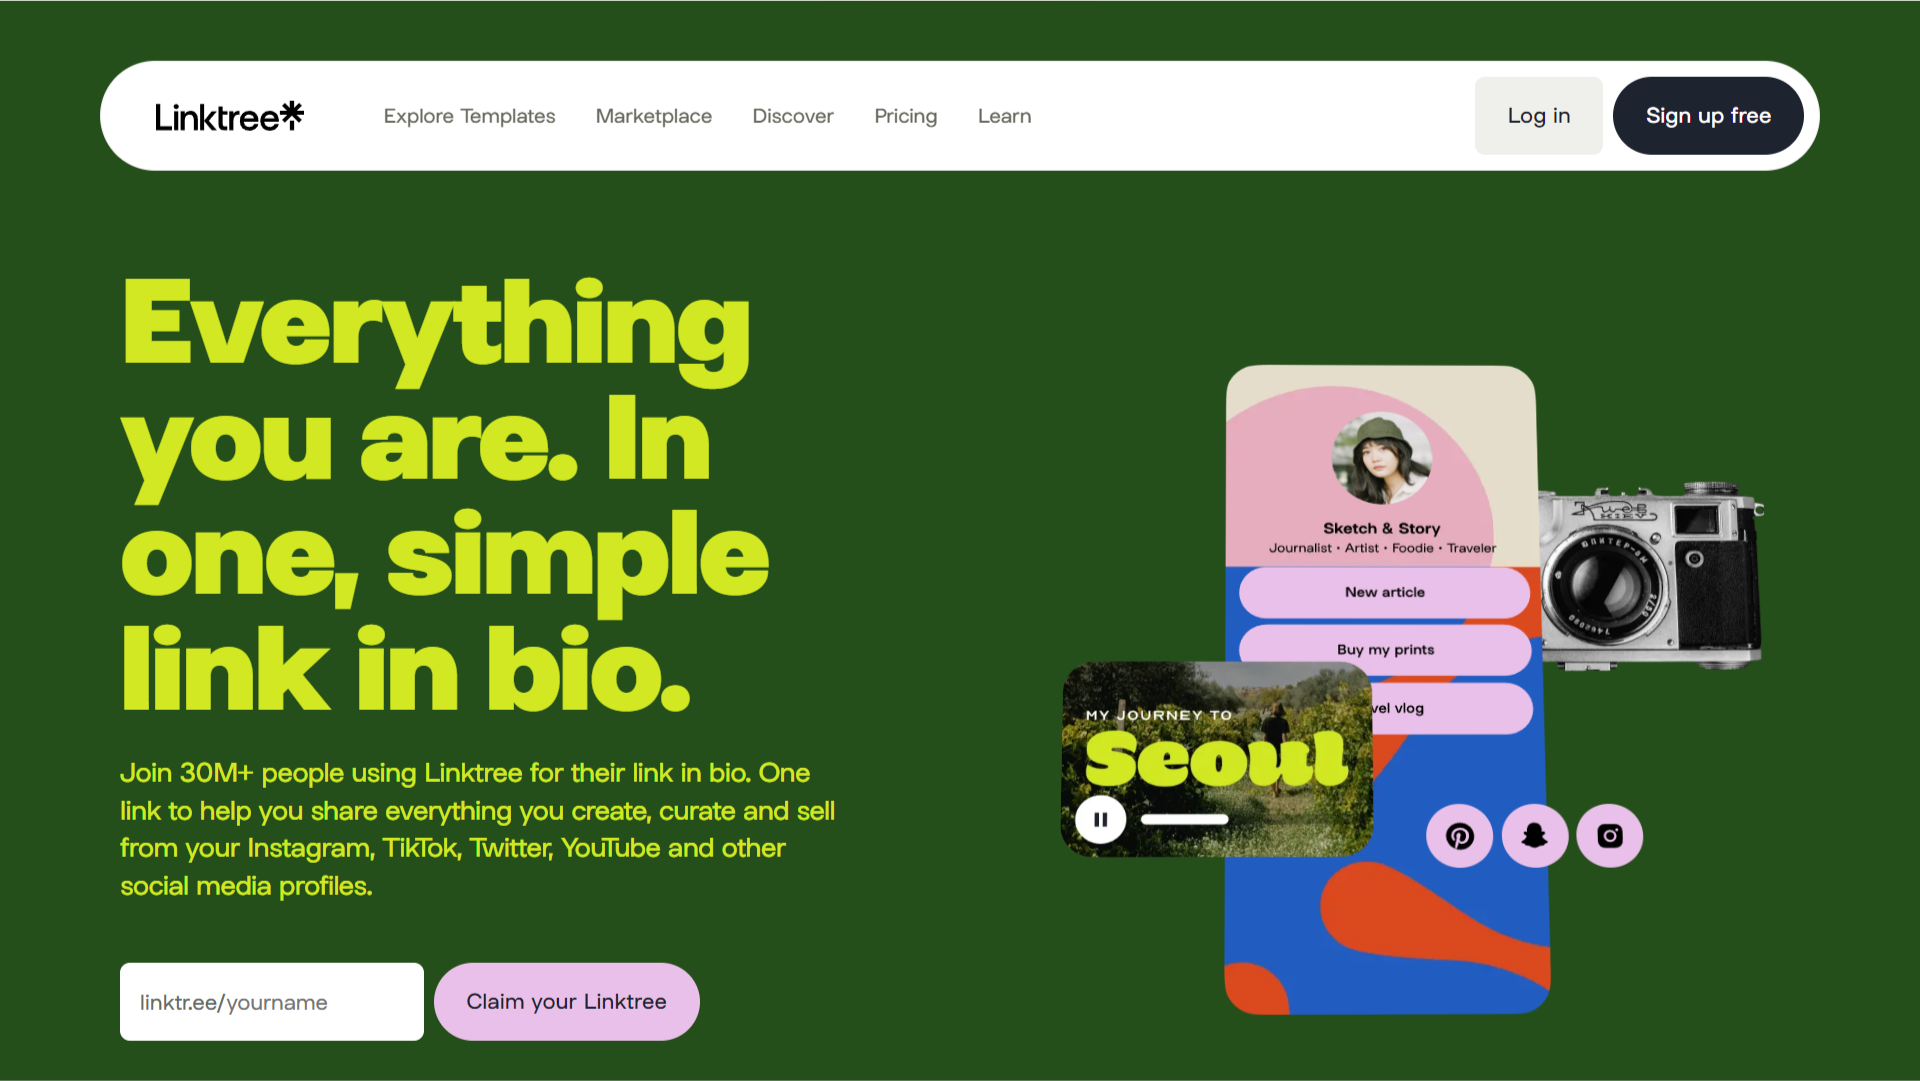Open the Instagram social icon

click(x=1610, y=836)
